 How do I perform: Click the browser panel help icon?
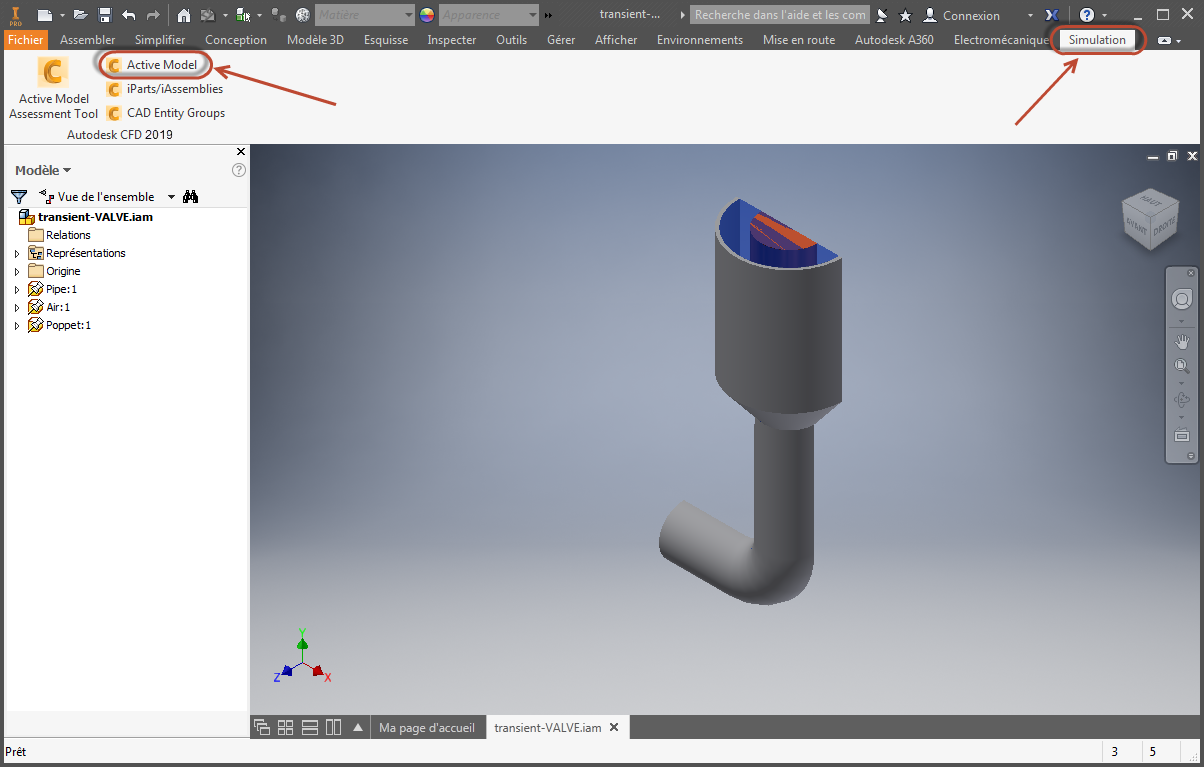tap(239, 170)
